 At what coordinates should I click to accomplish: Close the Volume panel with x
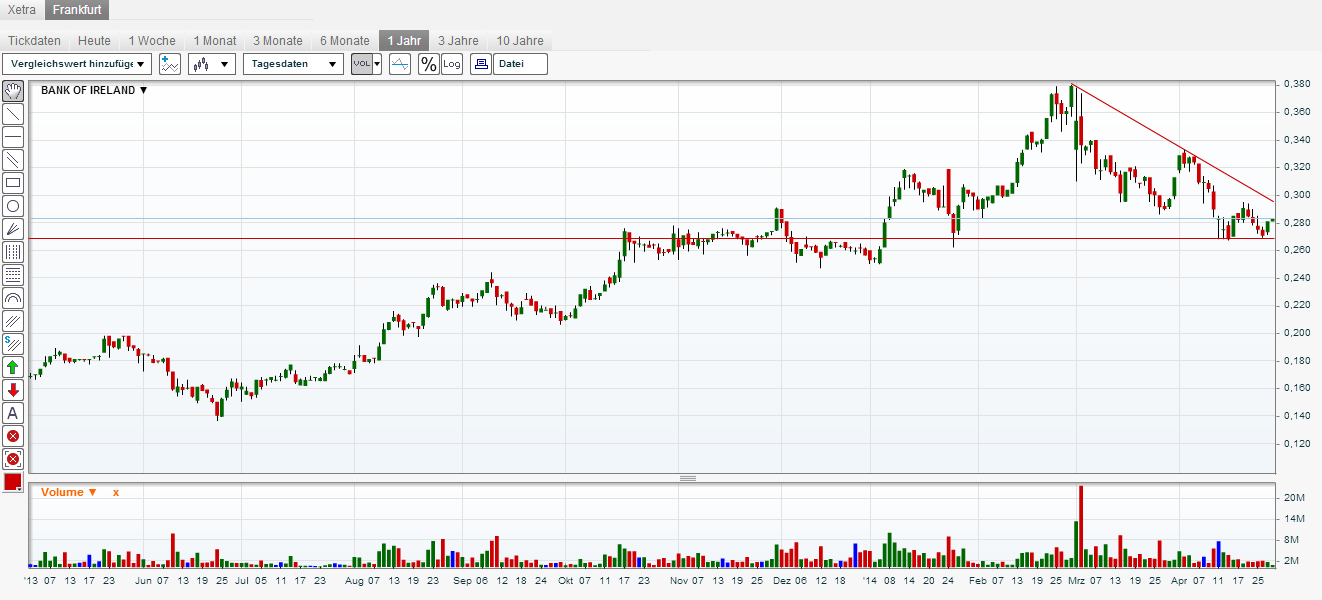click(x=115, y=492)
